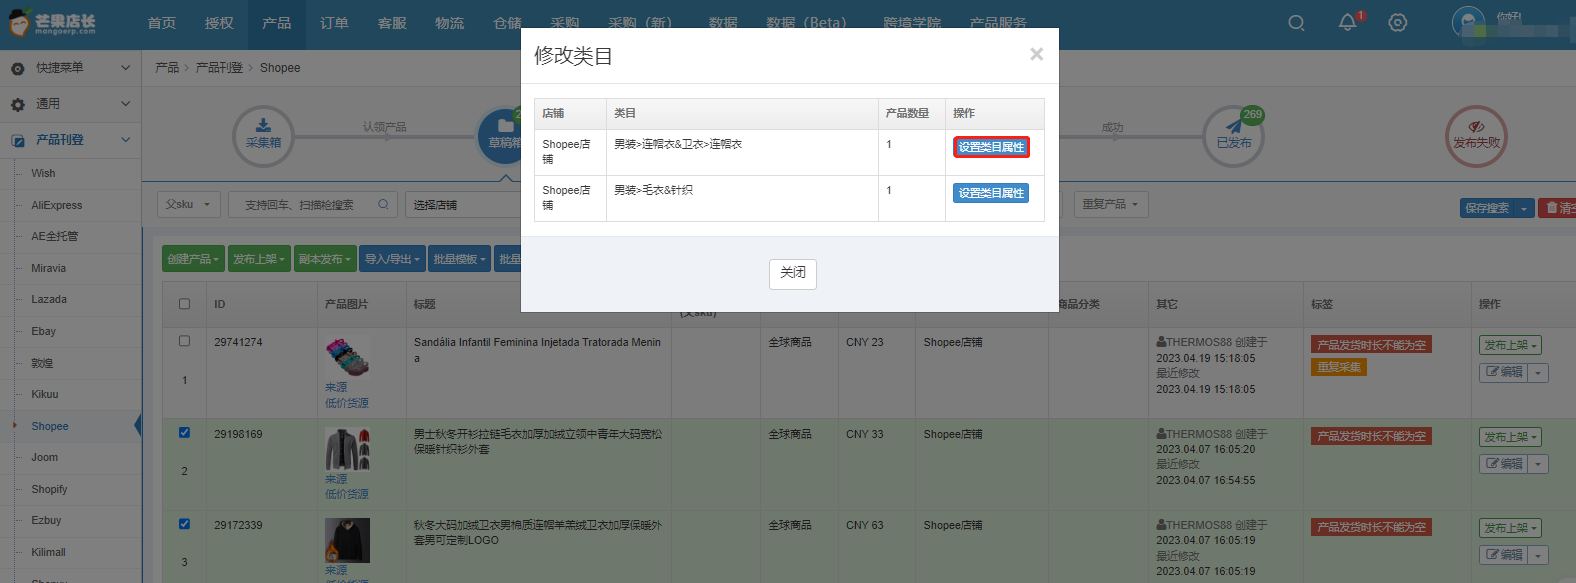
Task: Open the 创建产品 dropdown button
Action: coord(194,259)
